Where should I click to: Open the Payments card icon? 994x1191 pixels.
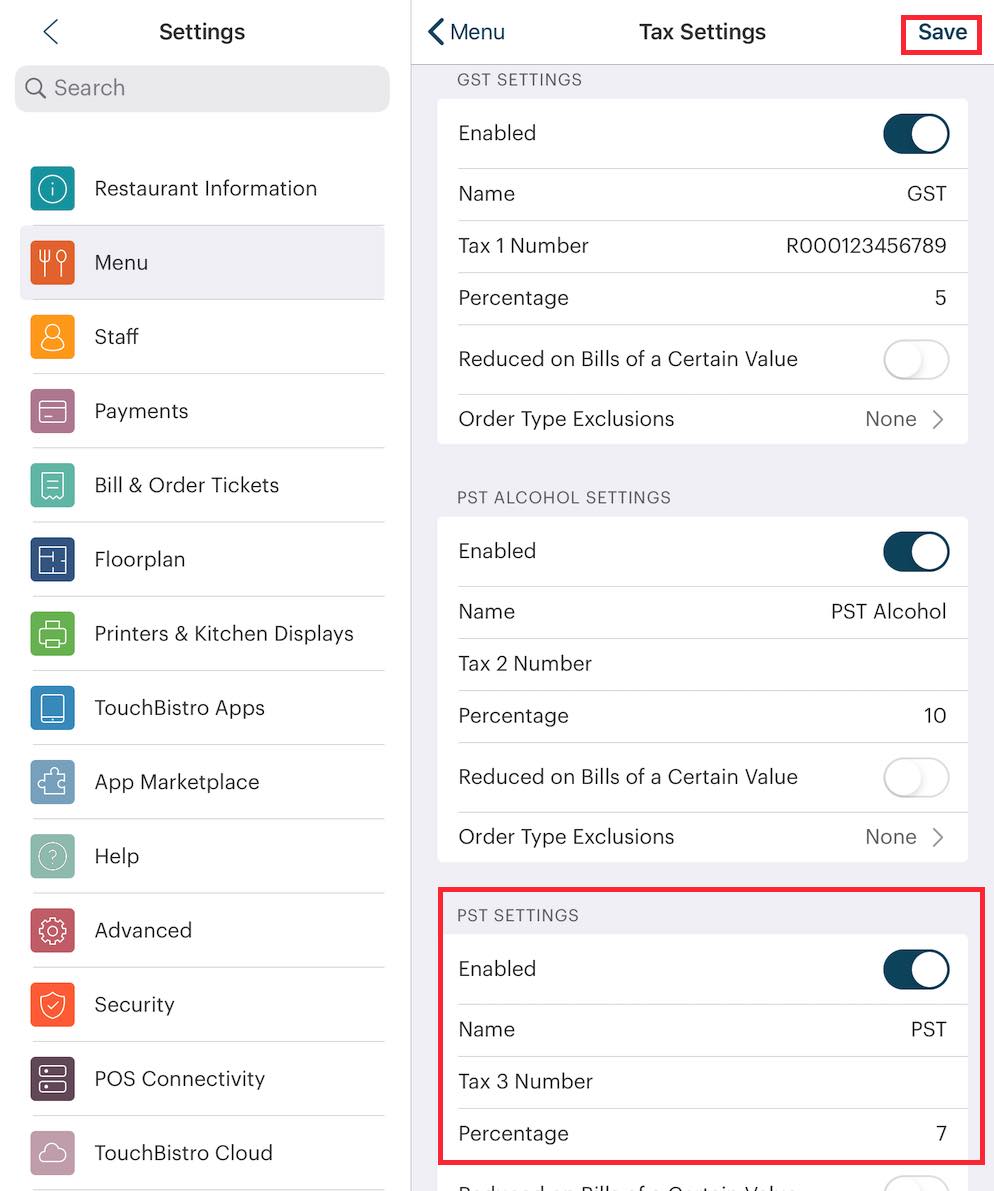click(x=52, y=411)
